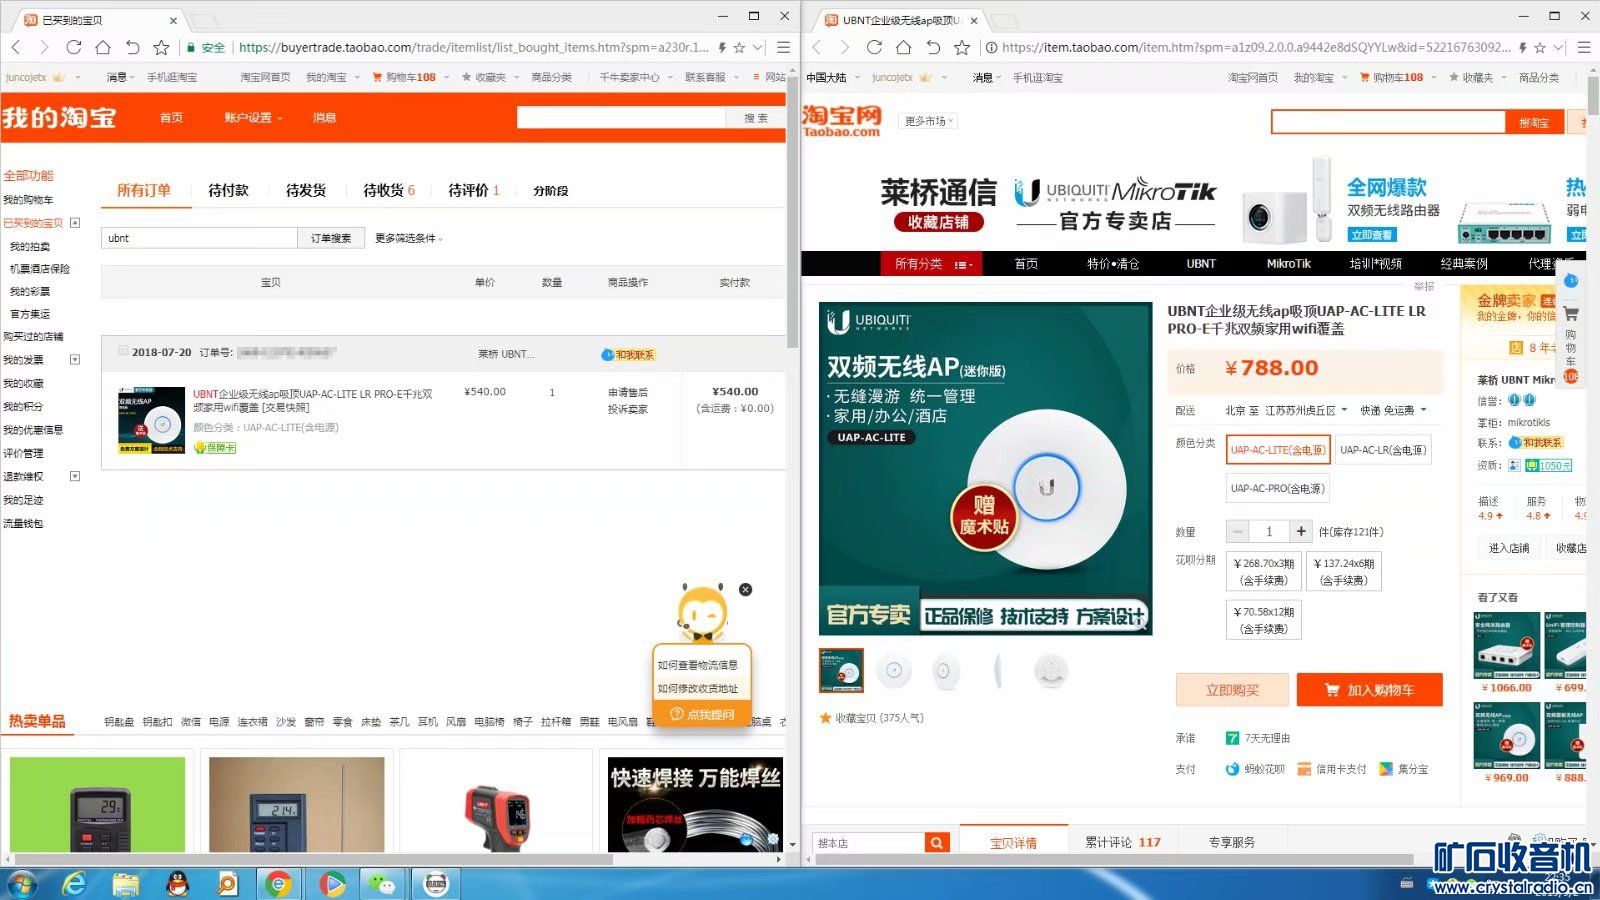Viewport: 1600px width, 900px height.
Task: Open the 更多市场 dropdown beside the Taobao logo
Action: 929,121
